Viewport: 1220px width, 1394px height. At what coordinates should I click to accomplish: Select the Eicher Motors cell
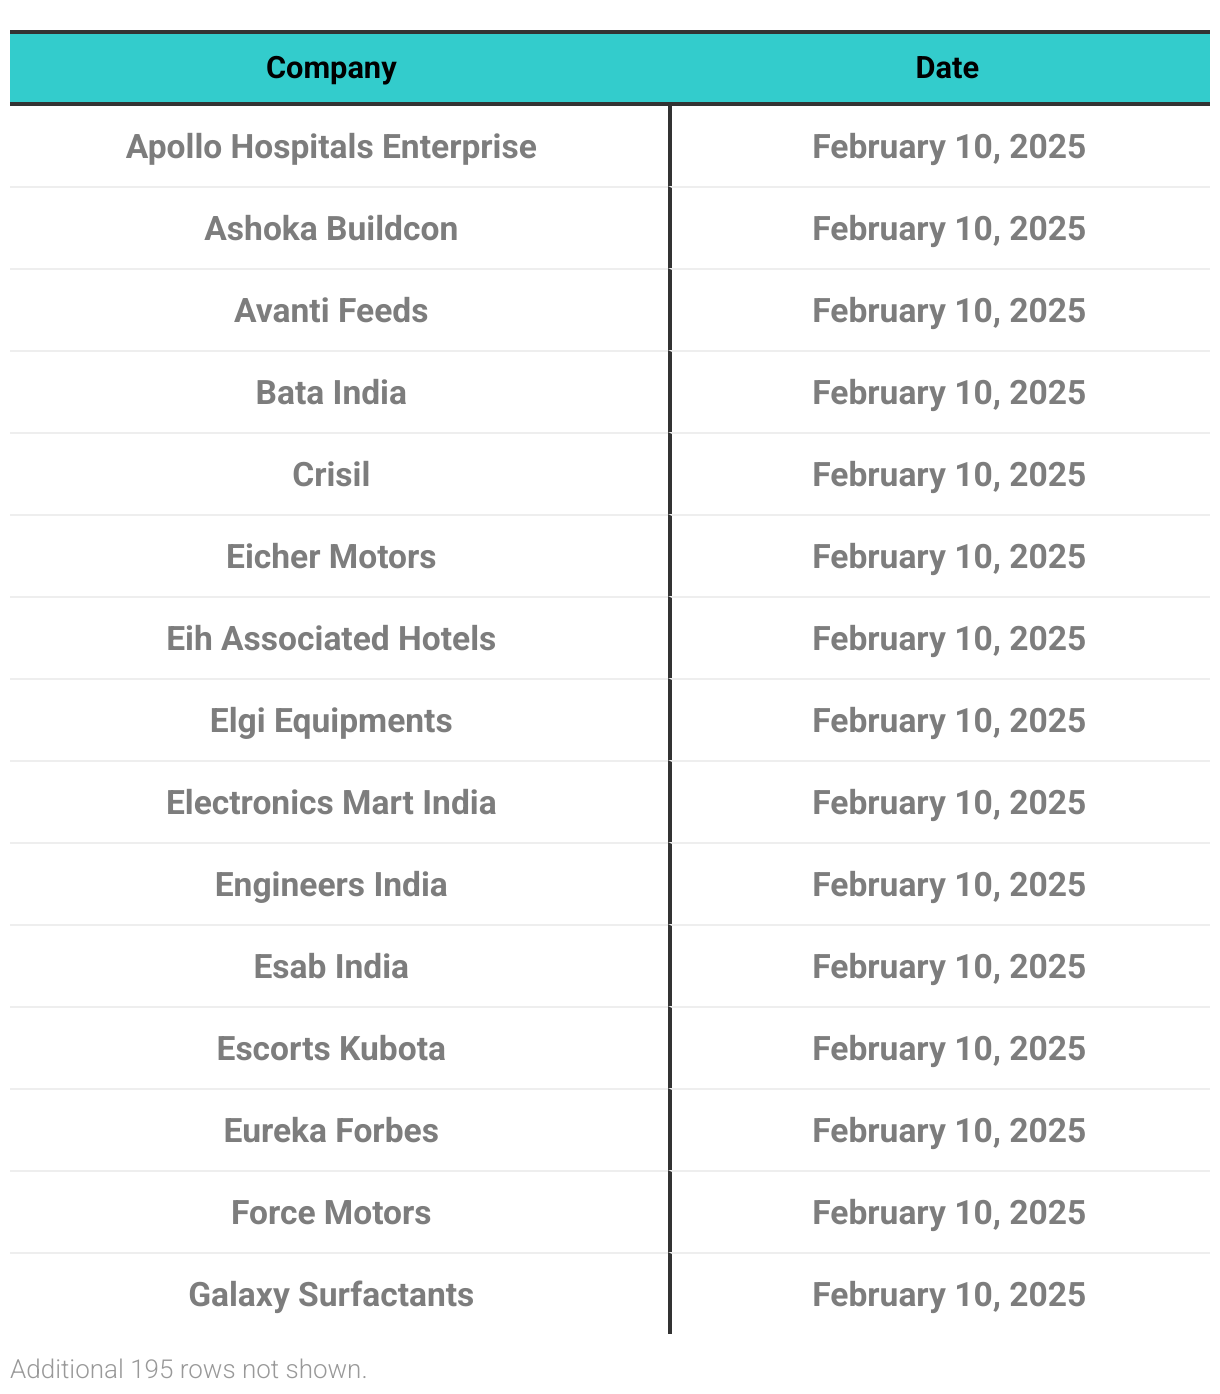(331, 557)
